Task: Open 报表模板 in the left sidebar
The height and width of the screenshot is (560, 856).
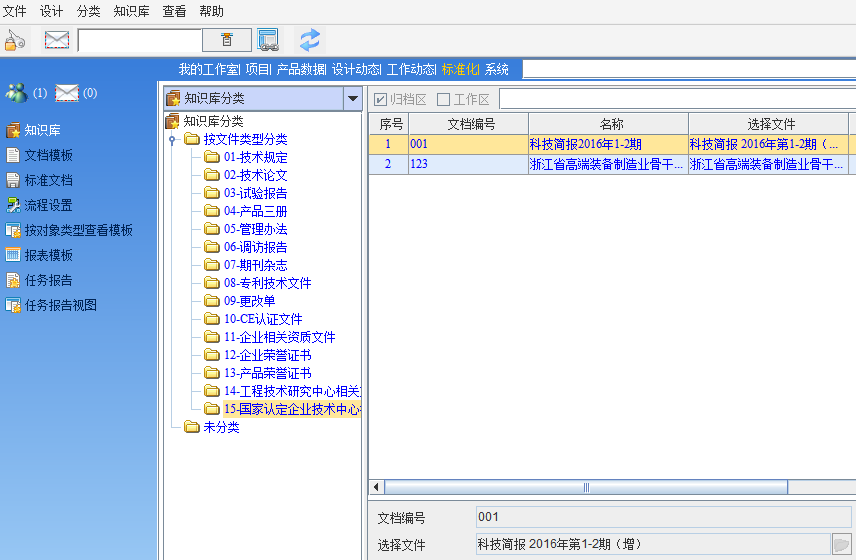Action: pyautogui.click(x=48, y=255)
